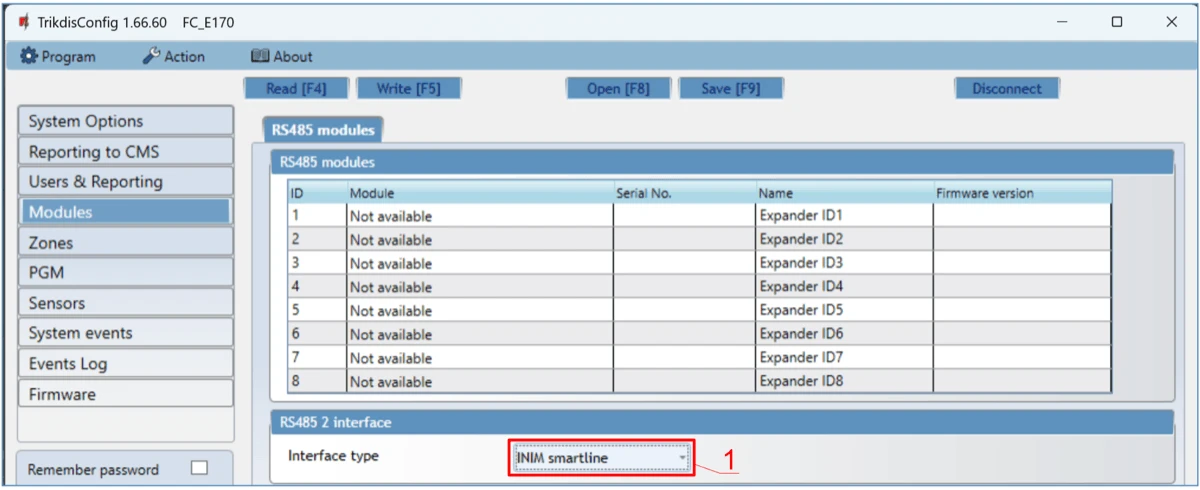Open Reporting to CMS section

pos(125,152)
